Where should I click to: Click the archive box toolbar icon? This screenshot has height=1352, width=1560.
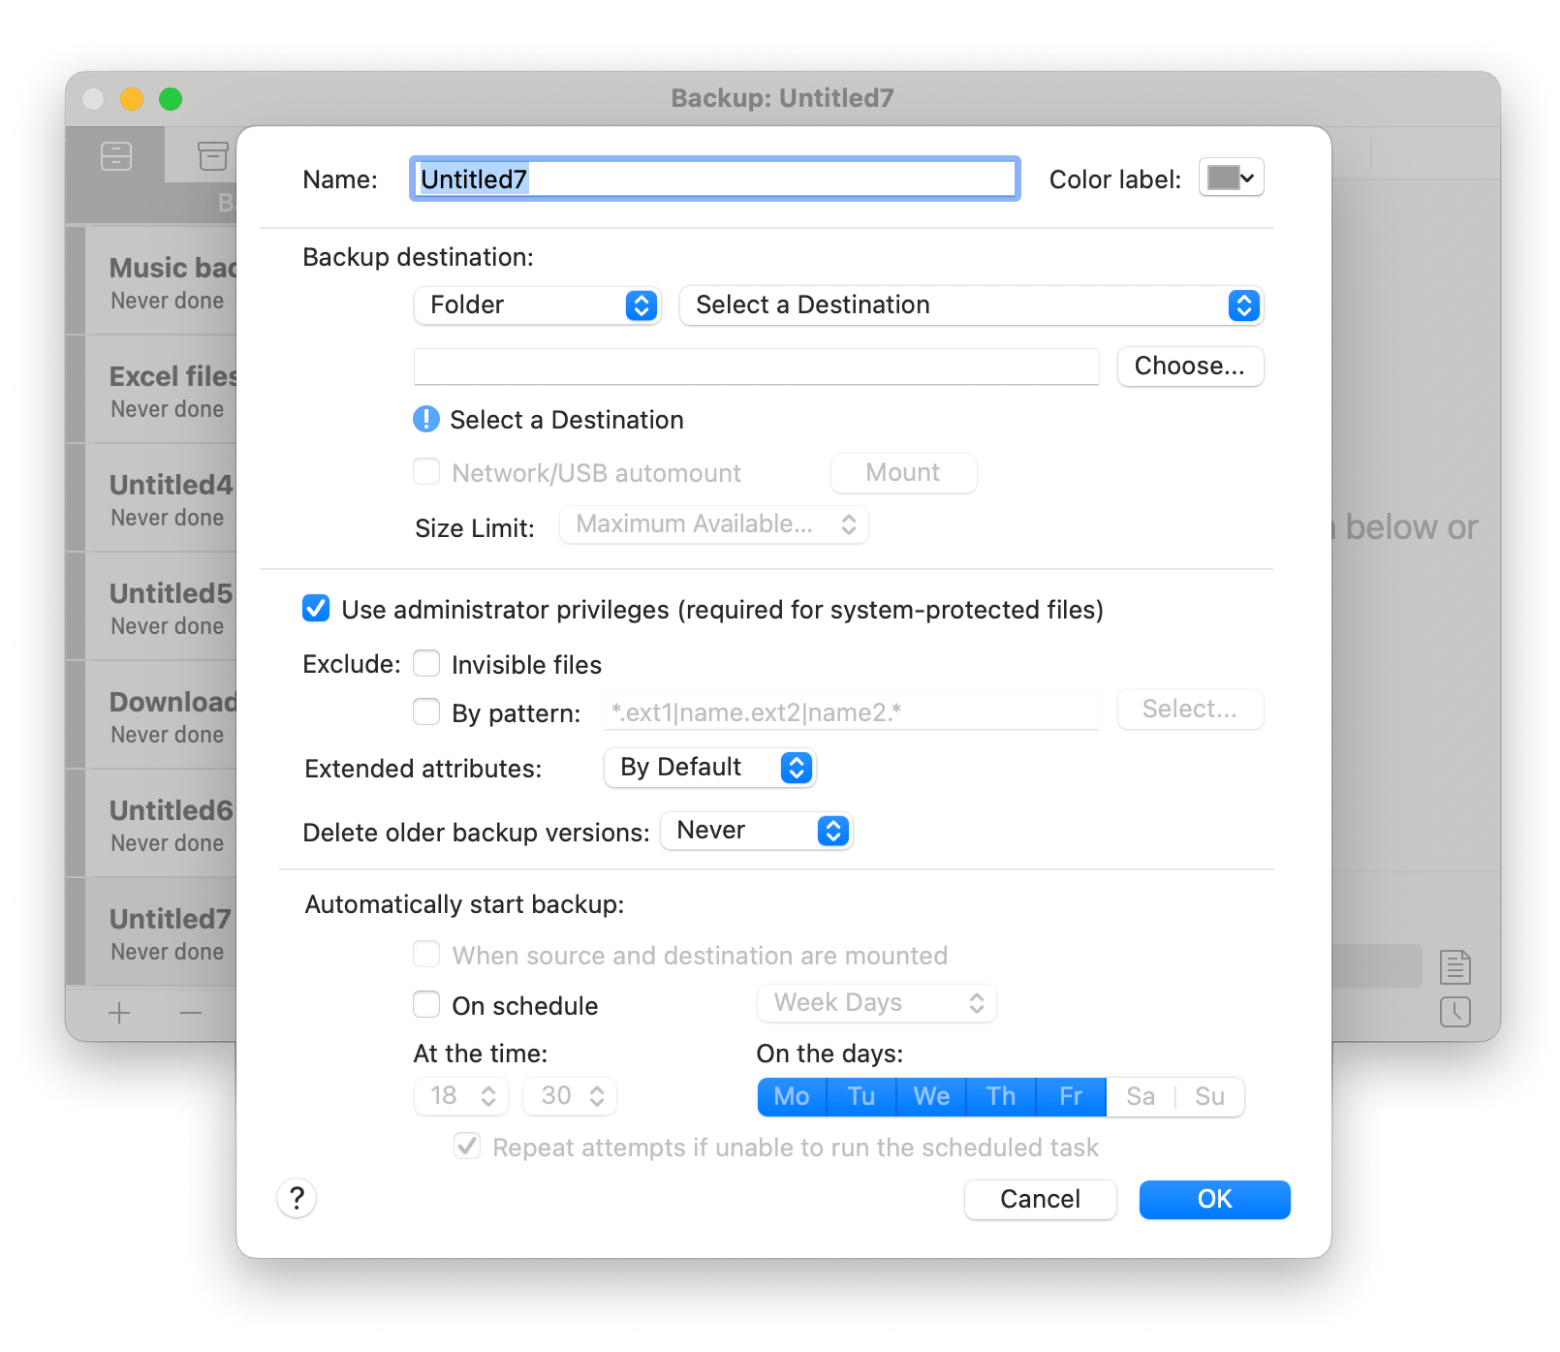[x=212, y=156]
